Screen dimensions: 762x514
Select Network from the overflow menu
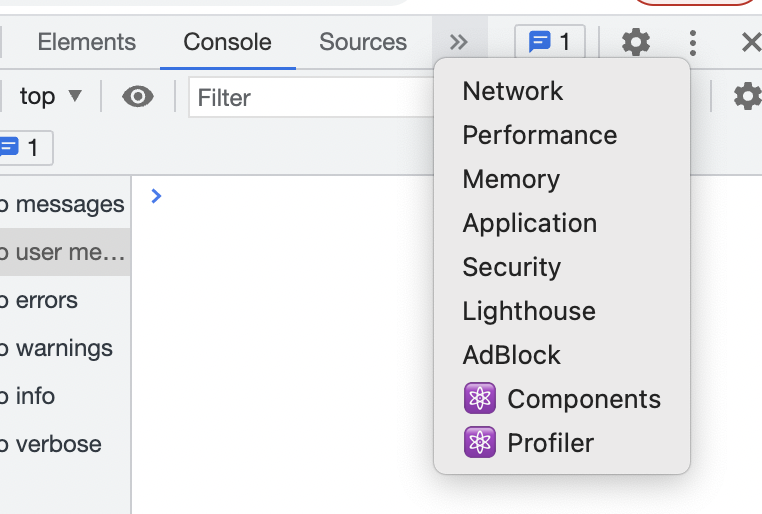point(513,91)
